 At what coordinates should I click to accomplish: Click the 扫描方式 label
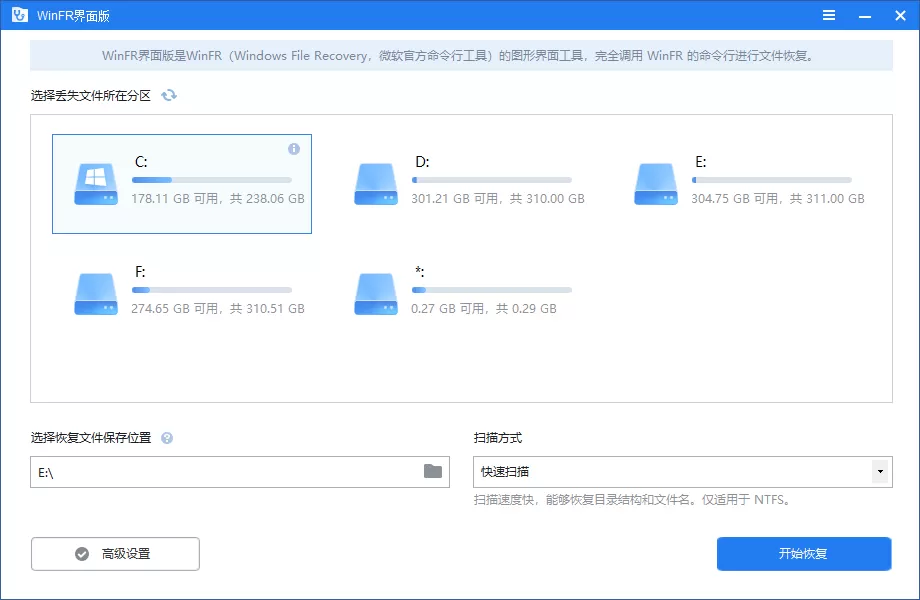(x=498, y=438)
